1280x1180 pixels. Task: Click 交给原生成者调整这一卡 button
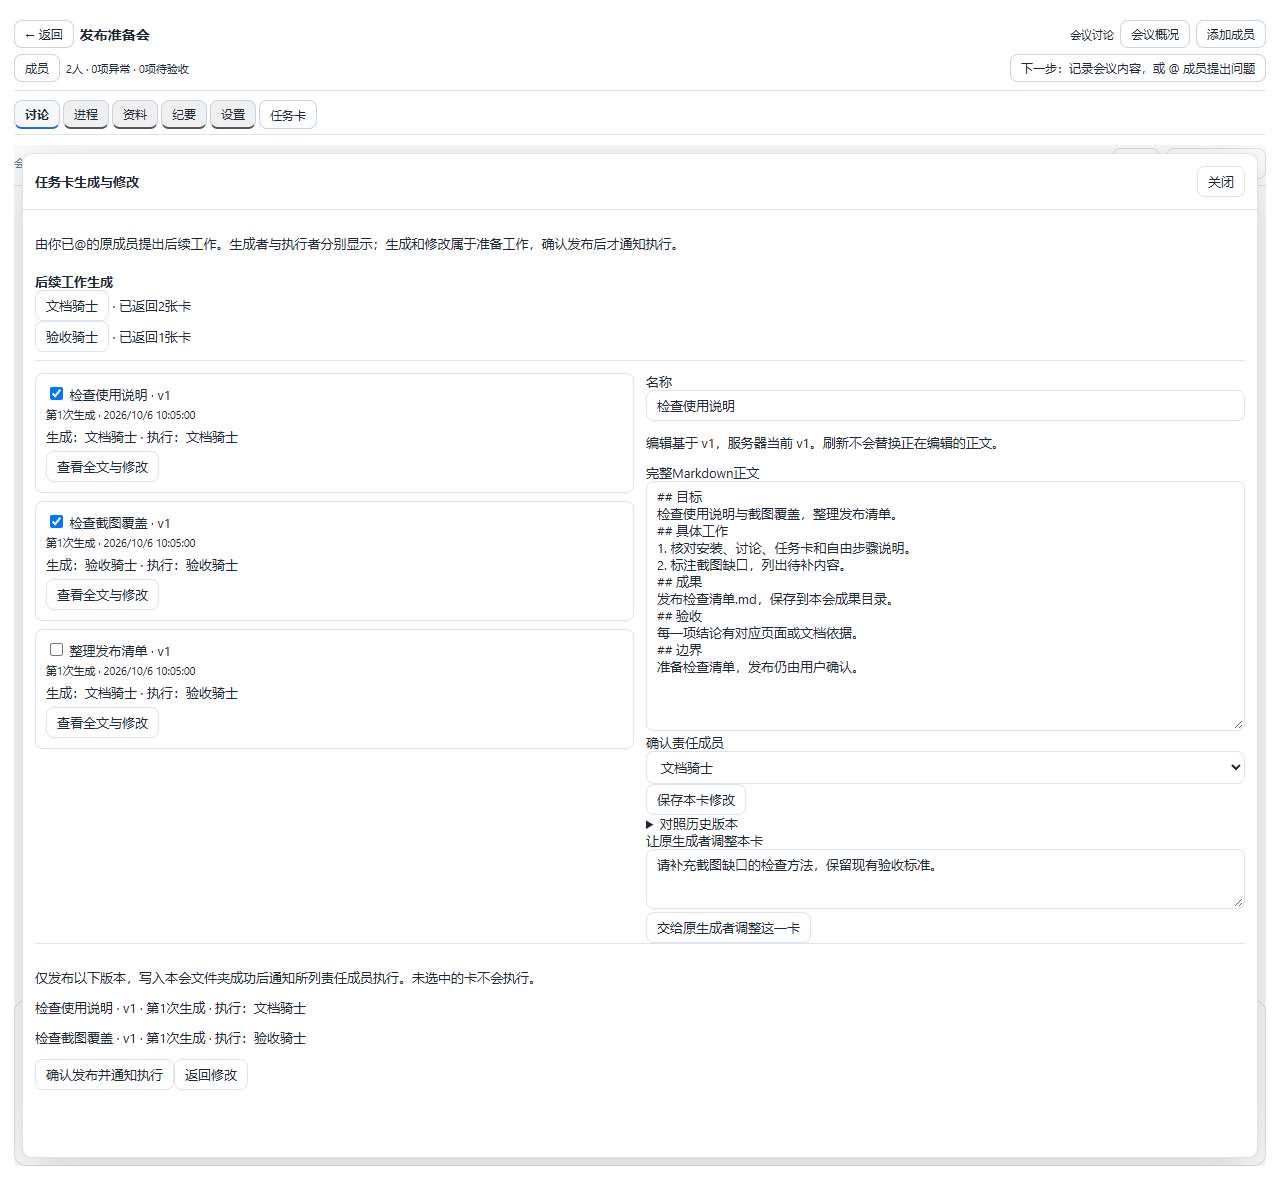pos(728,928)
